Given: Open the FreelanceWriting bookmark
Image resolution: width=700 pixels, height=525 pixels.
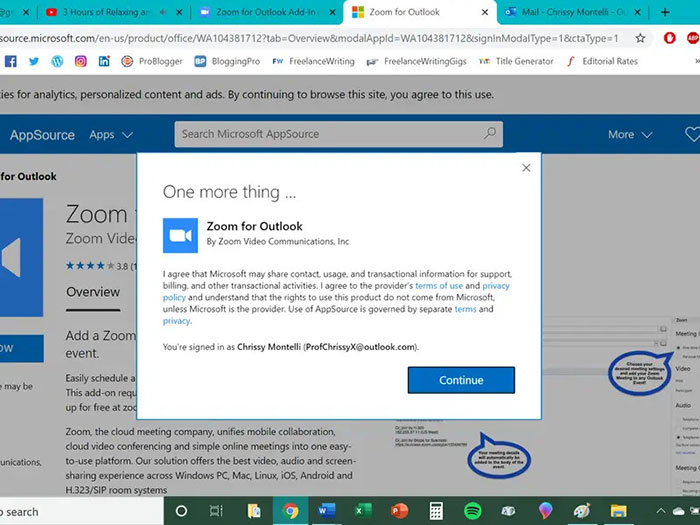Looking at the screenshot, I should click(x=313, y=61).
